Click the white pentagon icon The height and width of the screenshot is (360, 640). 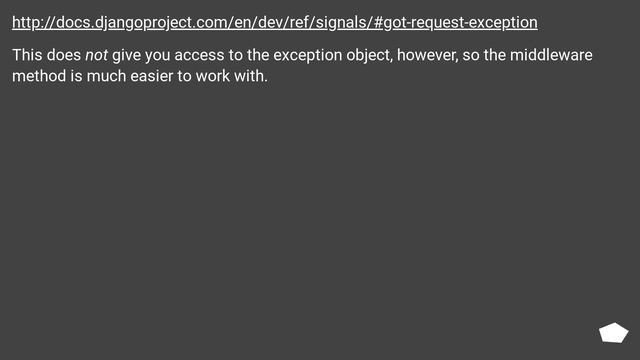pos(613,333)
